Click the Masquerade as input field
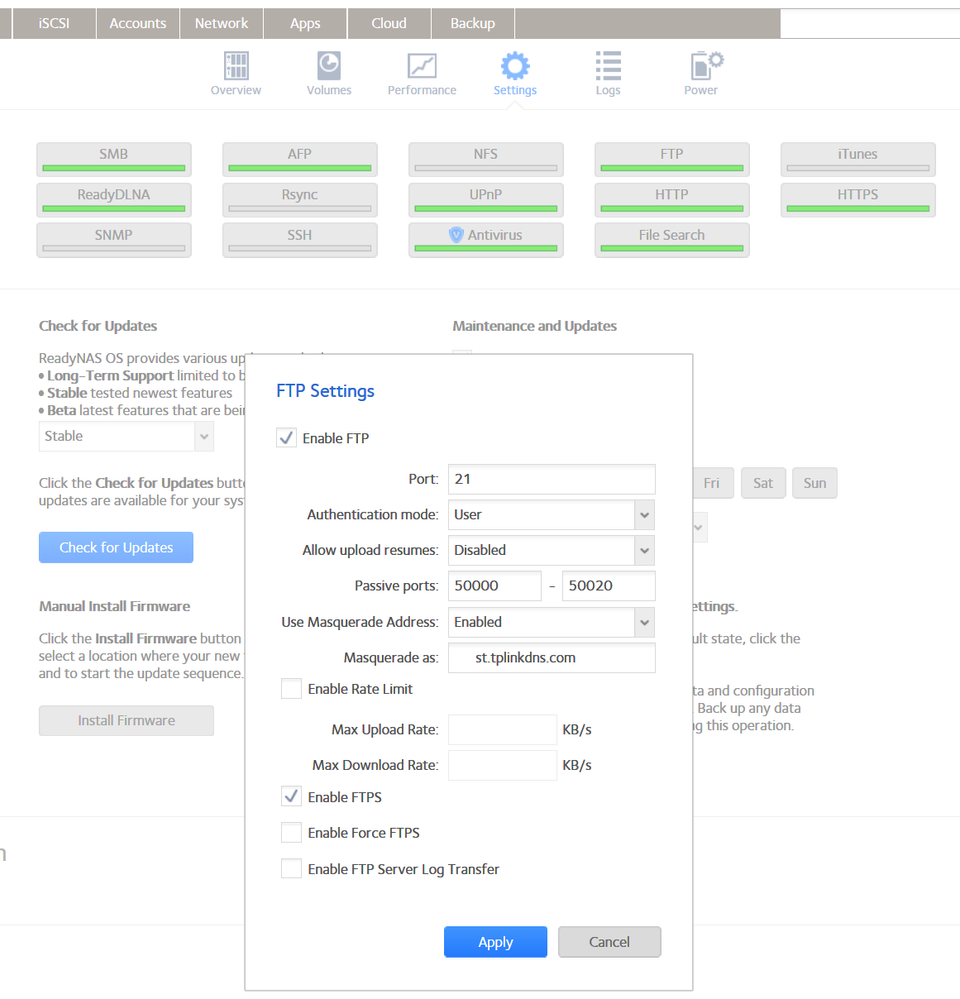Image resolution: width=960 pixels, height=999 pixels. pyautogui.click(x=552, y=658)
